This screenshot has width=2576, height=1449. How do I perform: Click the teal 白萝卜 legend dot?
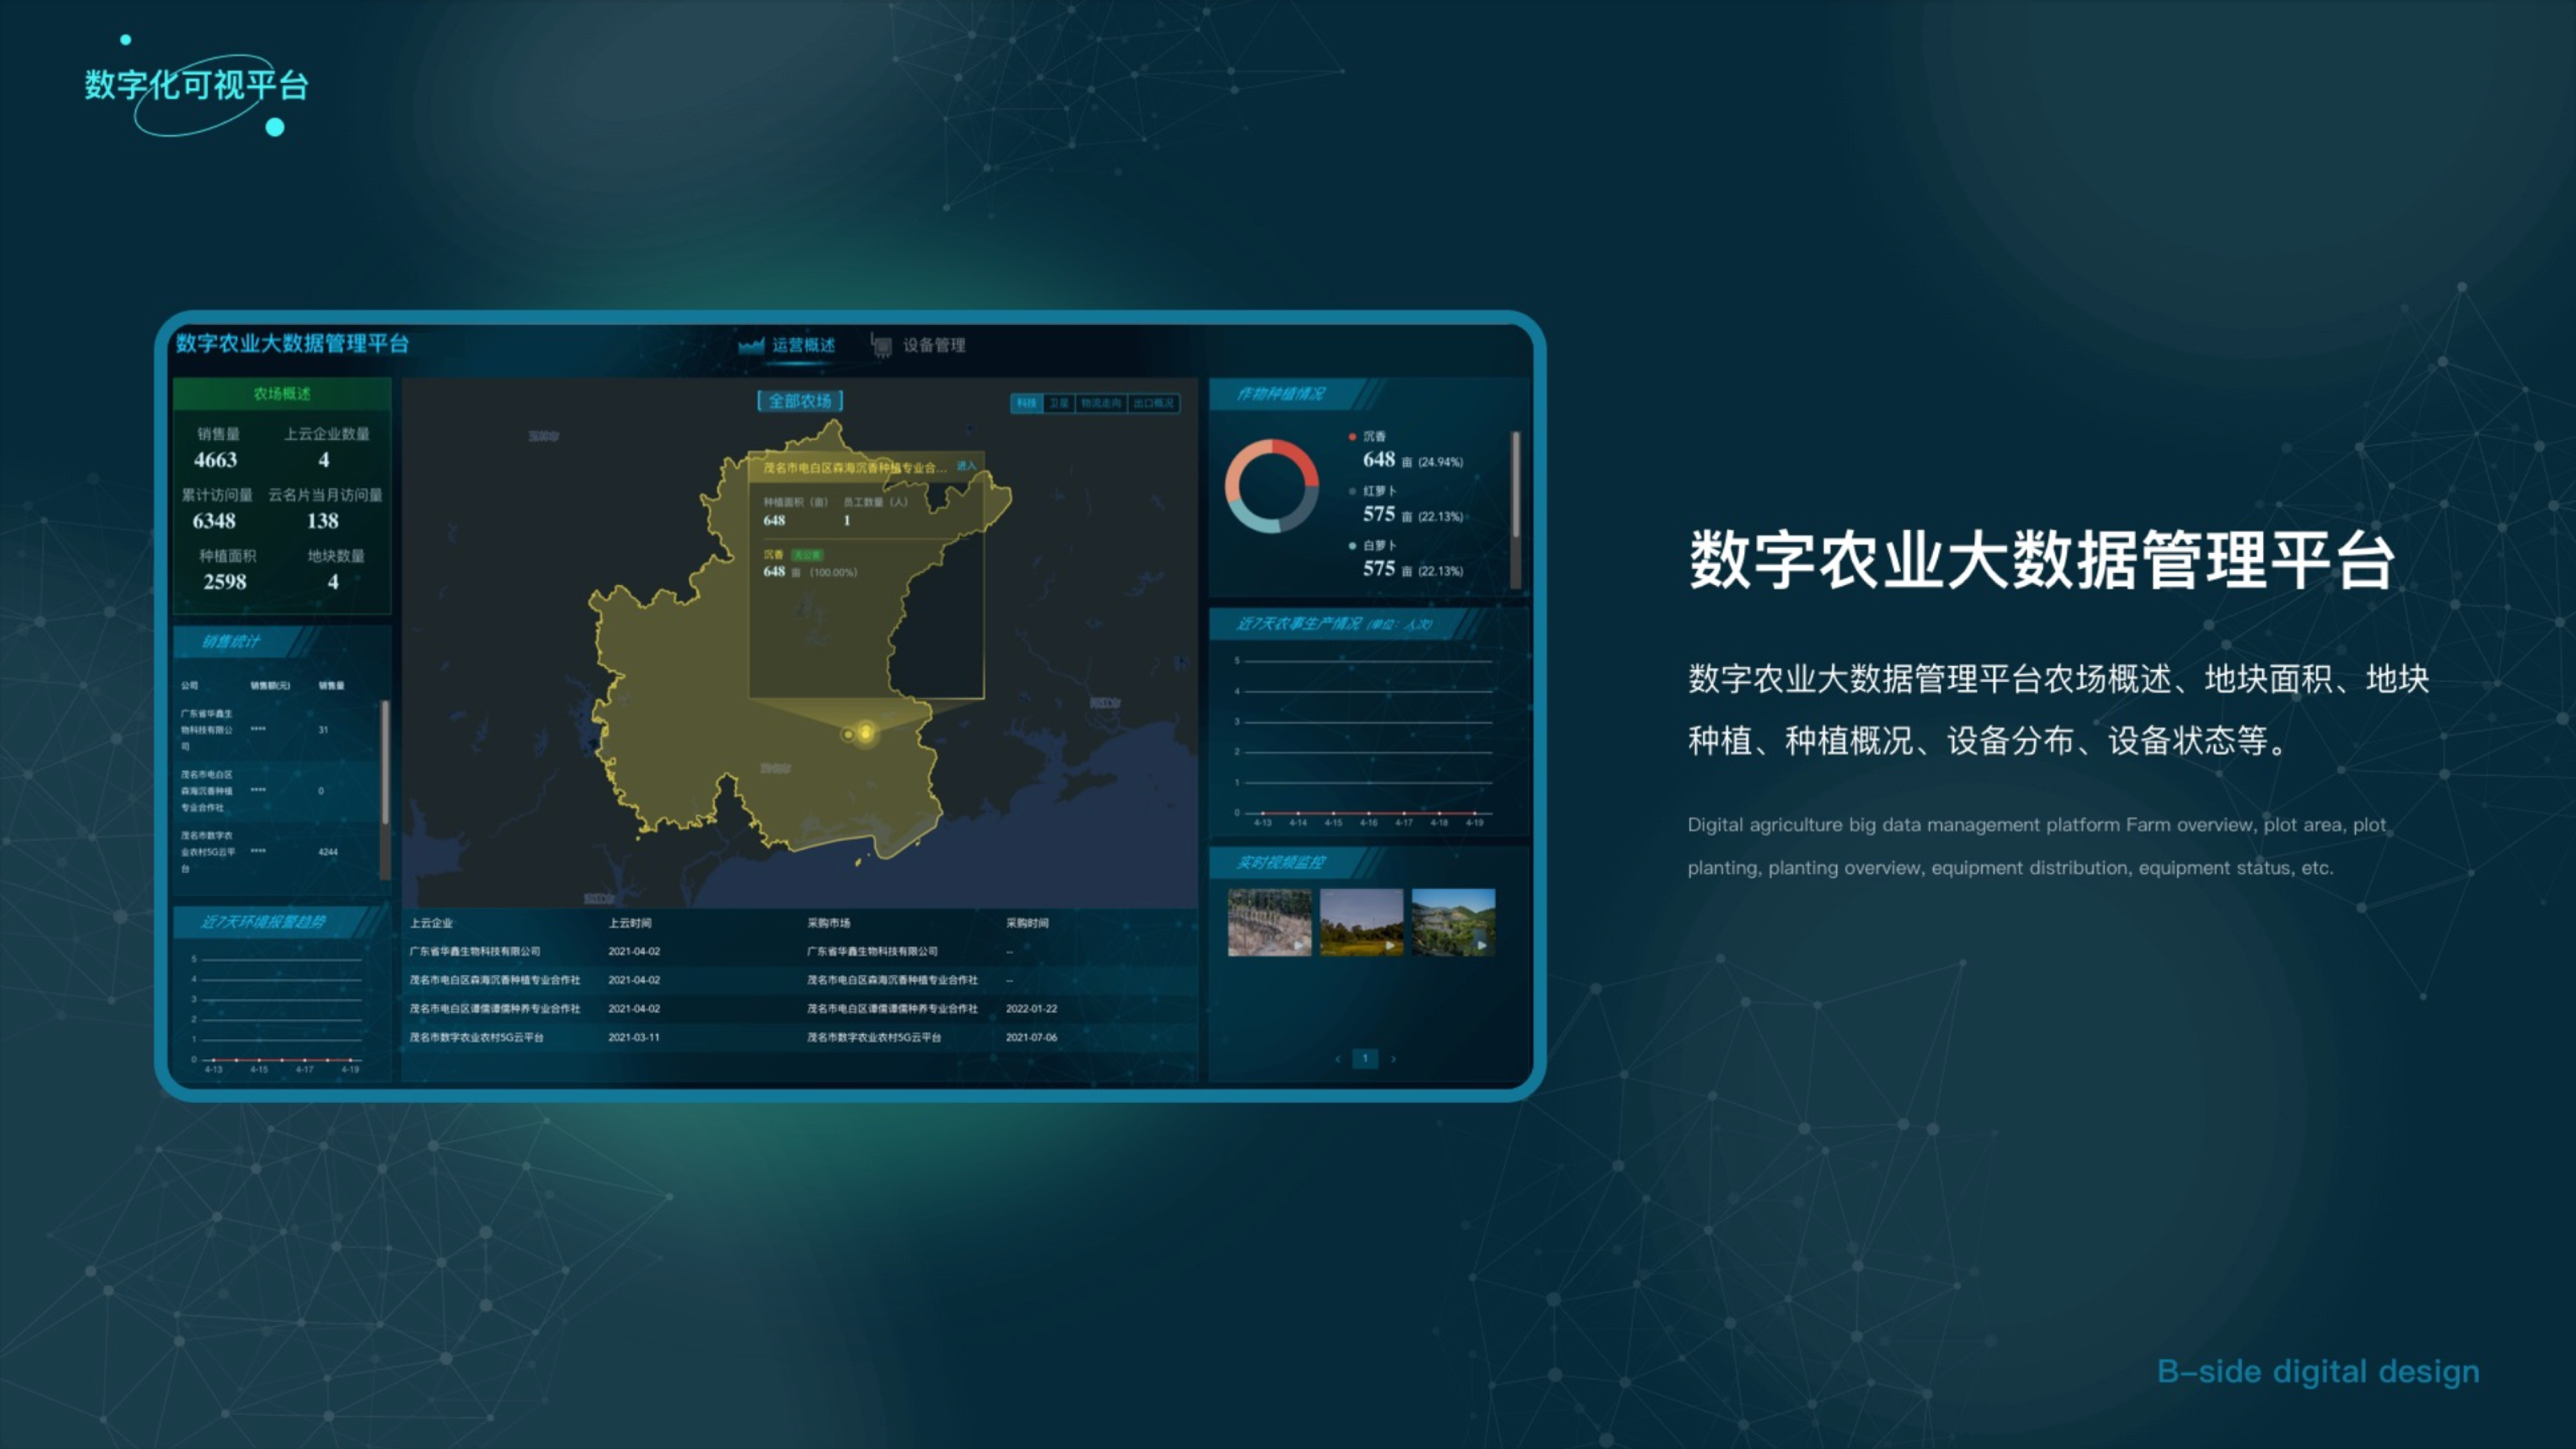click(x=1352, y=546)
